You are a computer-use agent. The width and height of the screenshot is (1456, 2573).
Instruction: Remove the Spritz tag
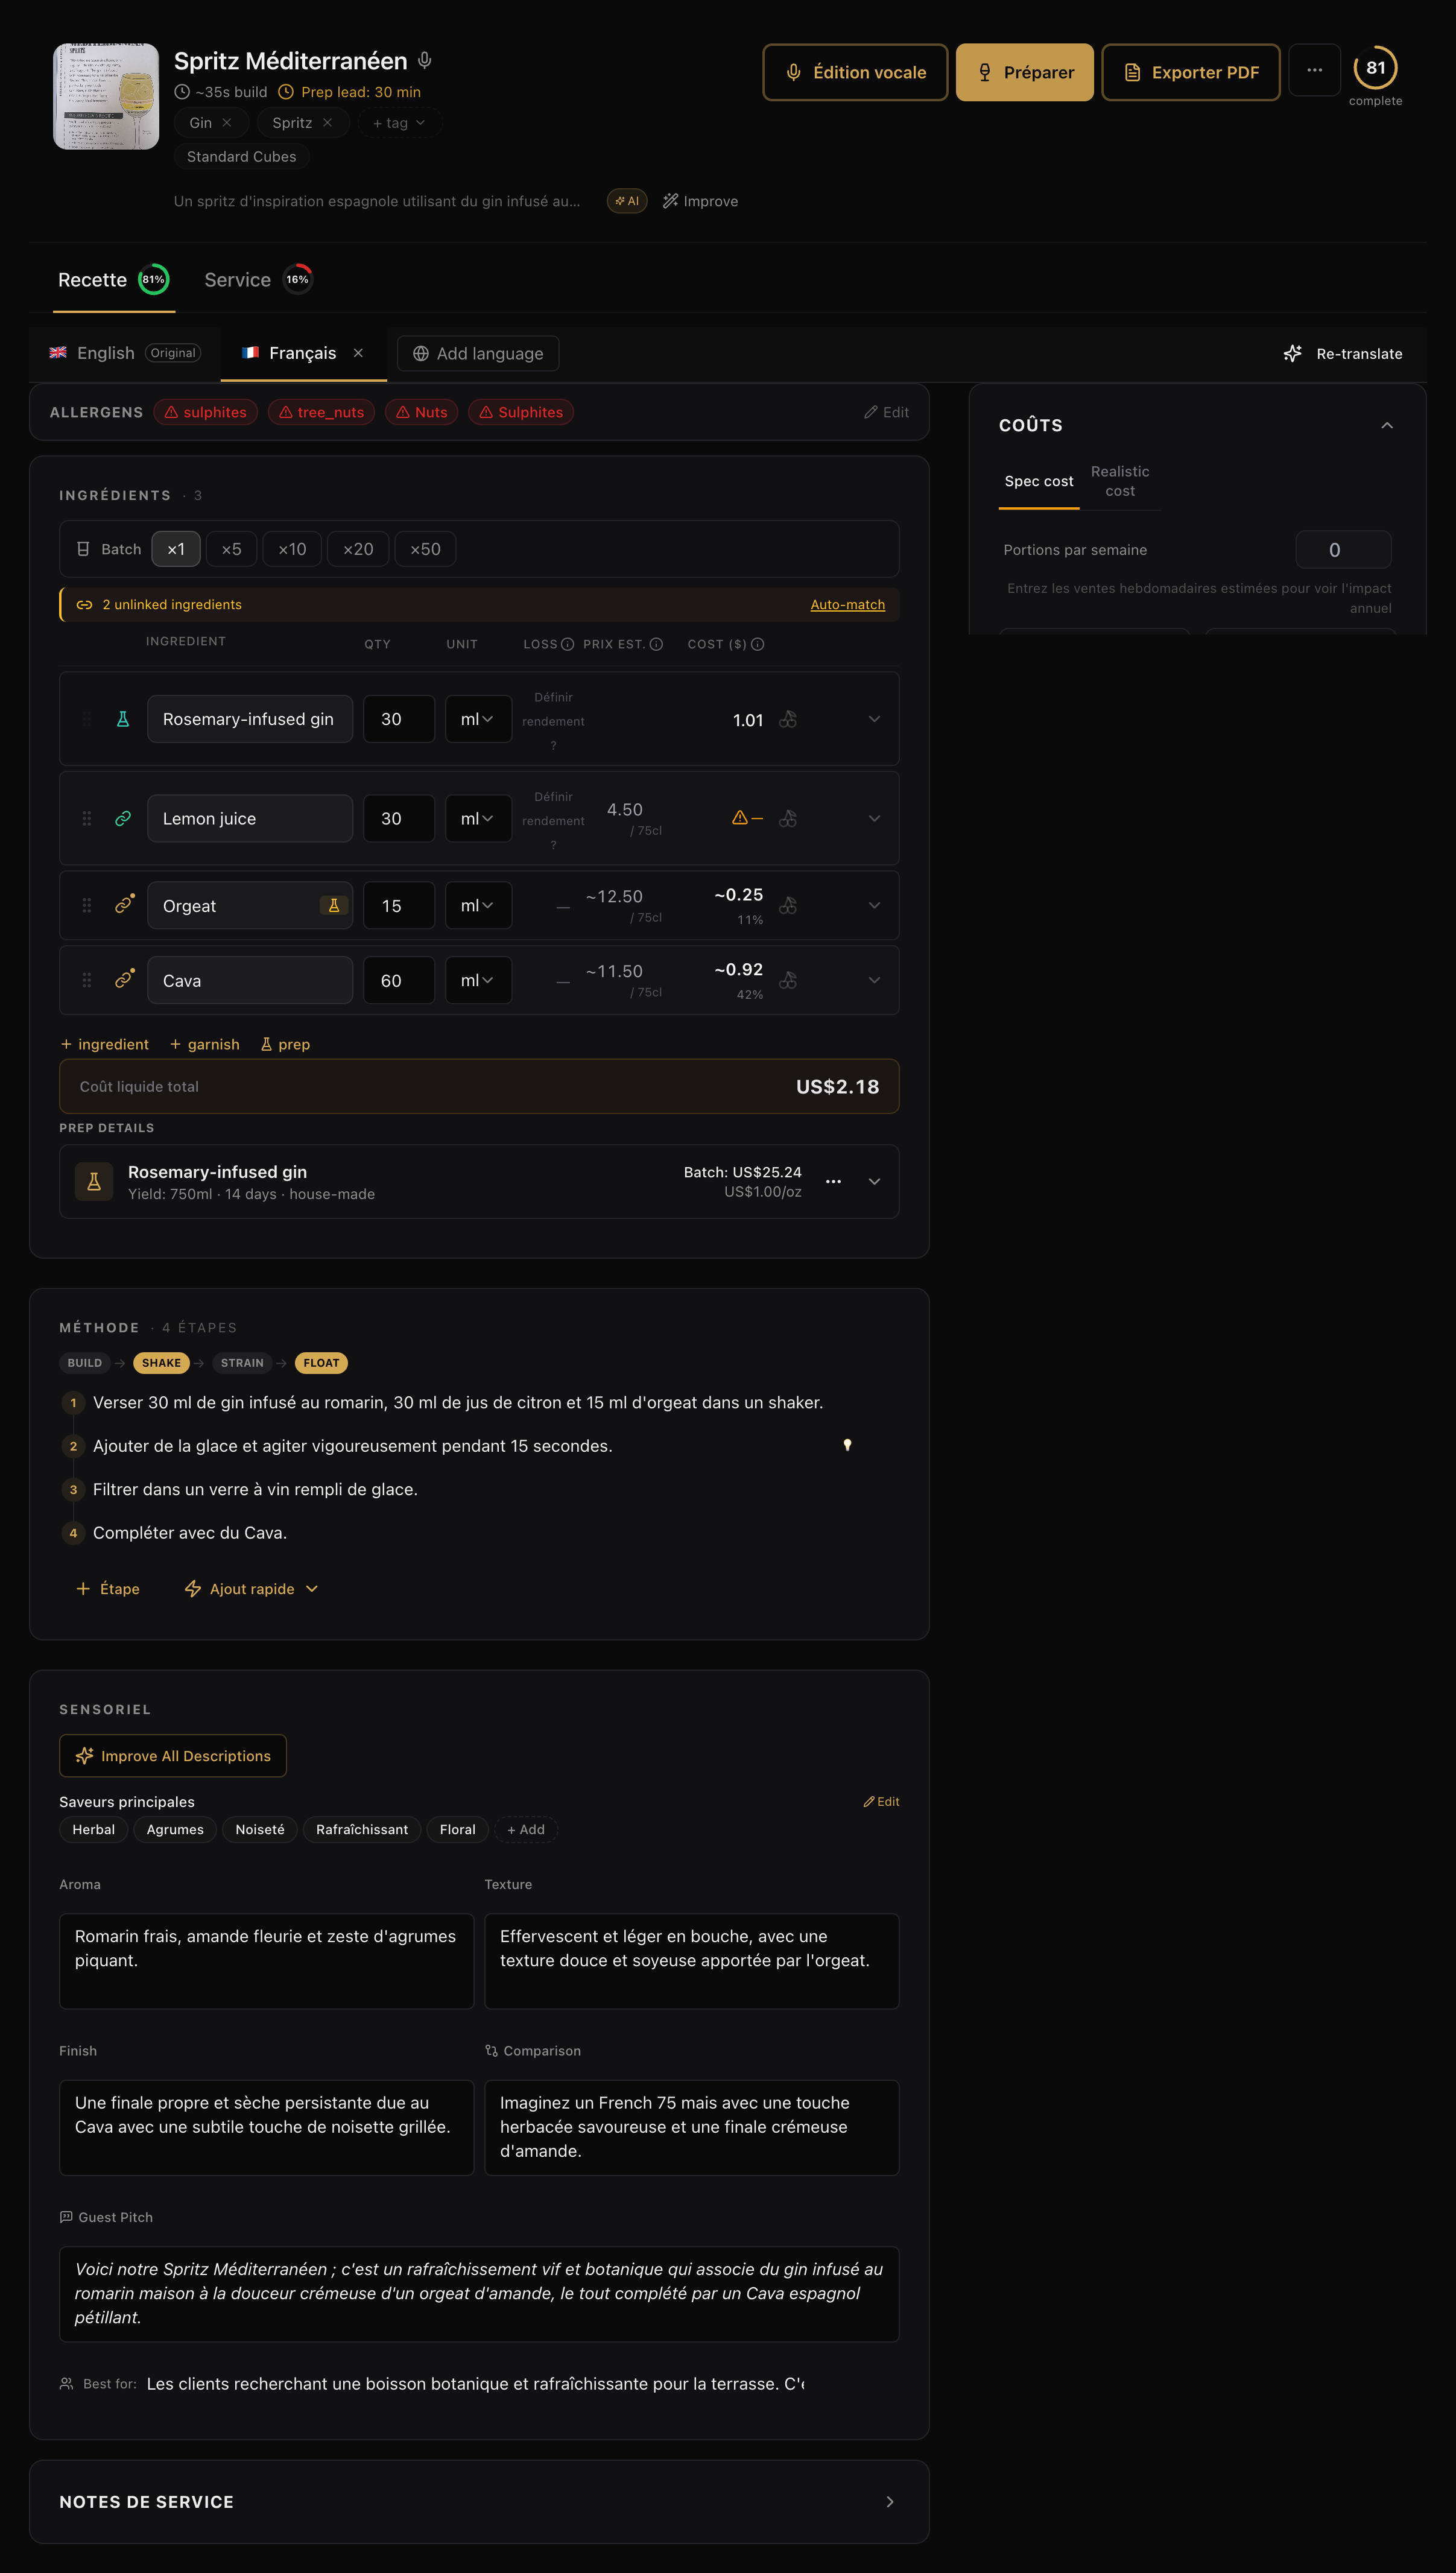pyautogui.click(x=327, y=123)
